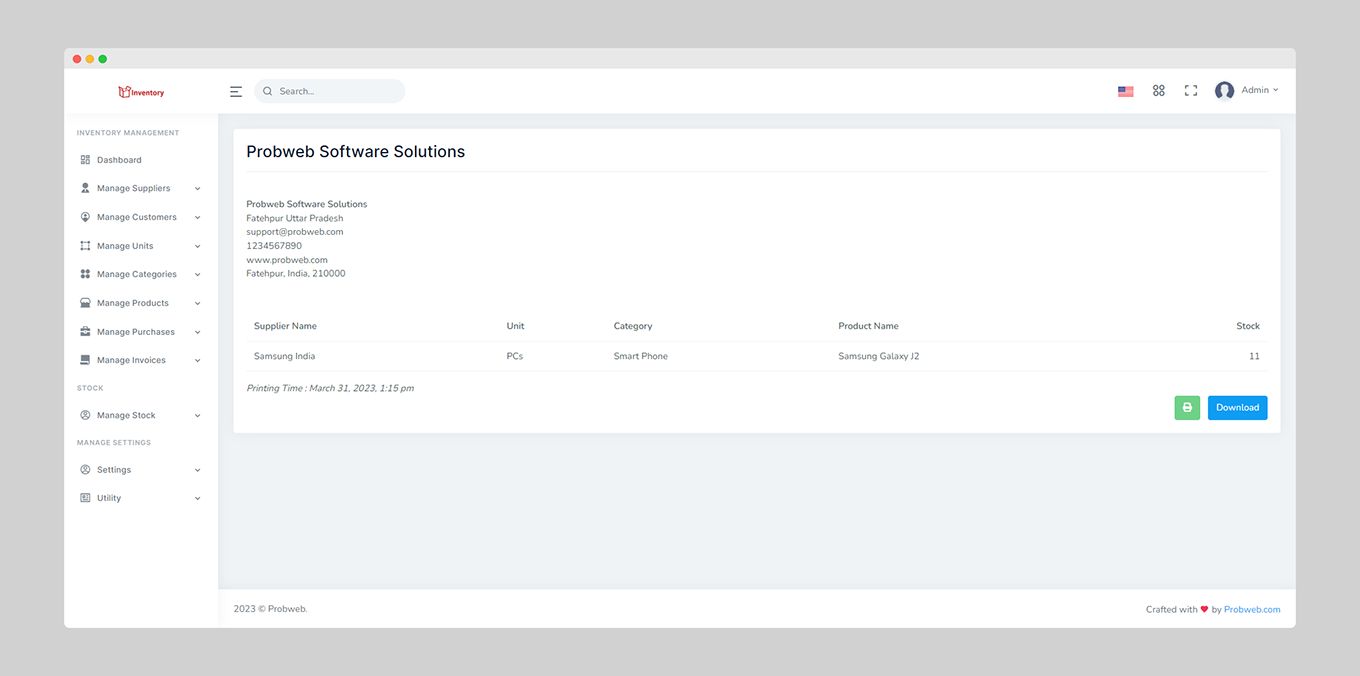The width and height of the screenshot is (1360, 676).
Task: Click the Manage Stock sidebar icon
Action: click(85, 415)
